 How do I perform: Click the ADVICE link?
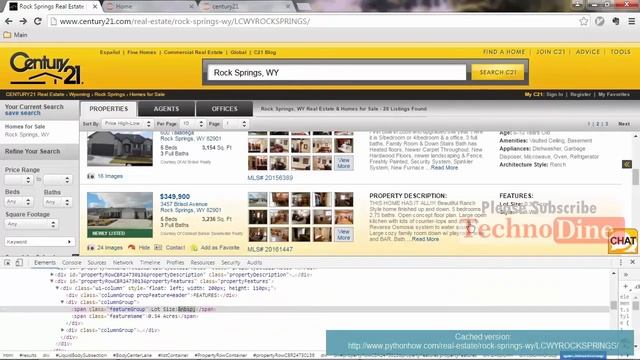click(x=588, y=52)
